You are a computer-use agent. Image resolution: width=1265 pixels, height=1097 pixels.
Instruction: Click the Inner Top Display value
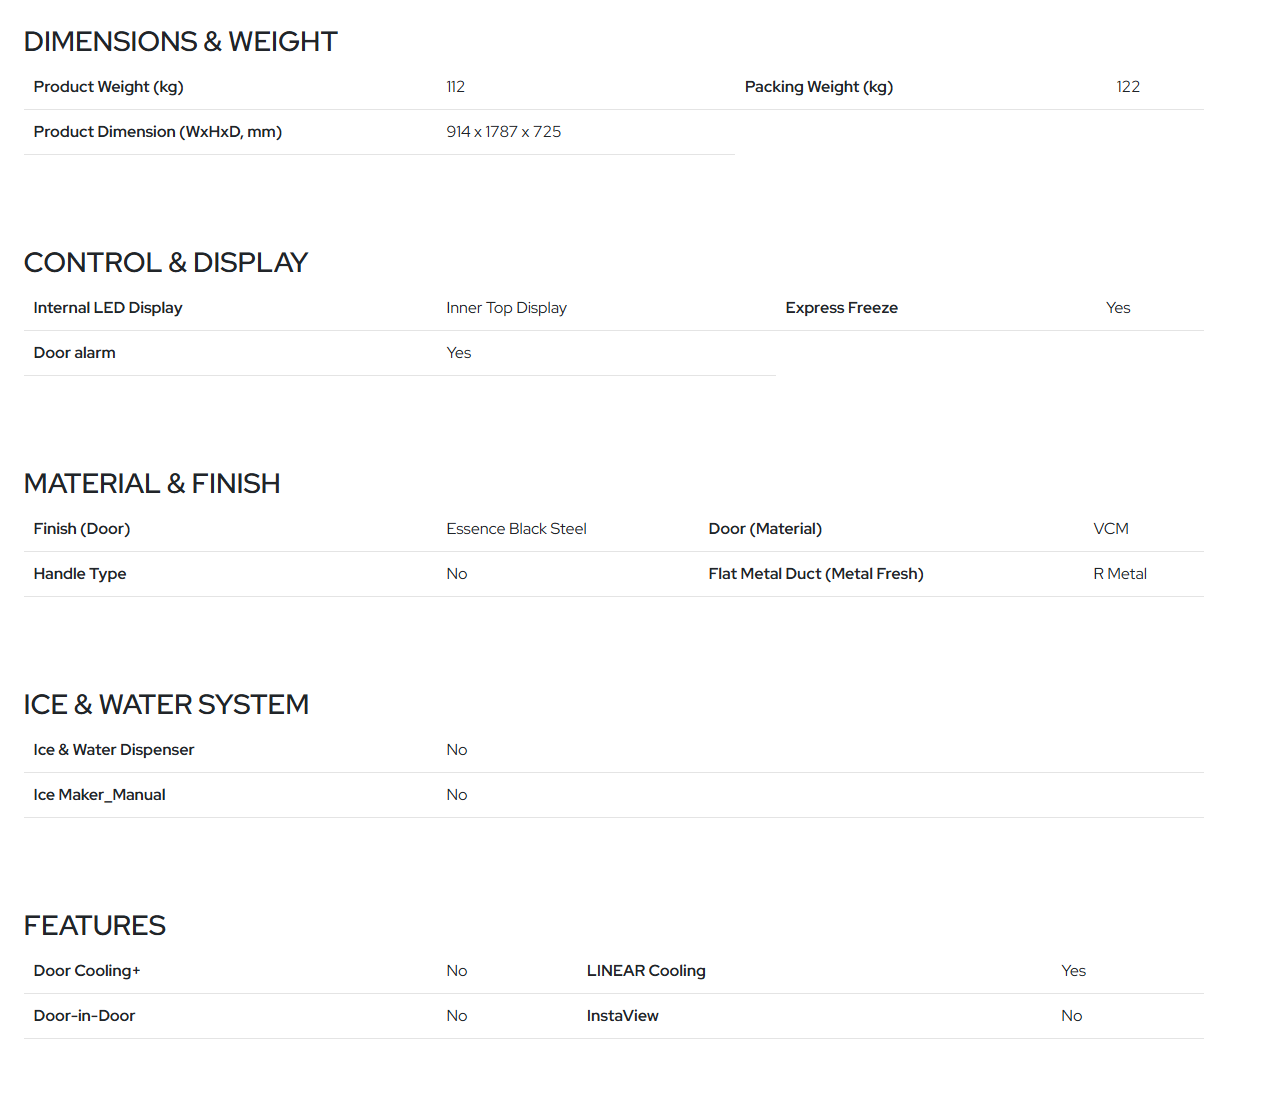[x=506, y=308]
